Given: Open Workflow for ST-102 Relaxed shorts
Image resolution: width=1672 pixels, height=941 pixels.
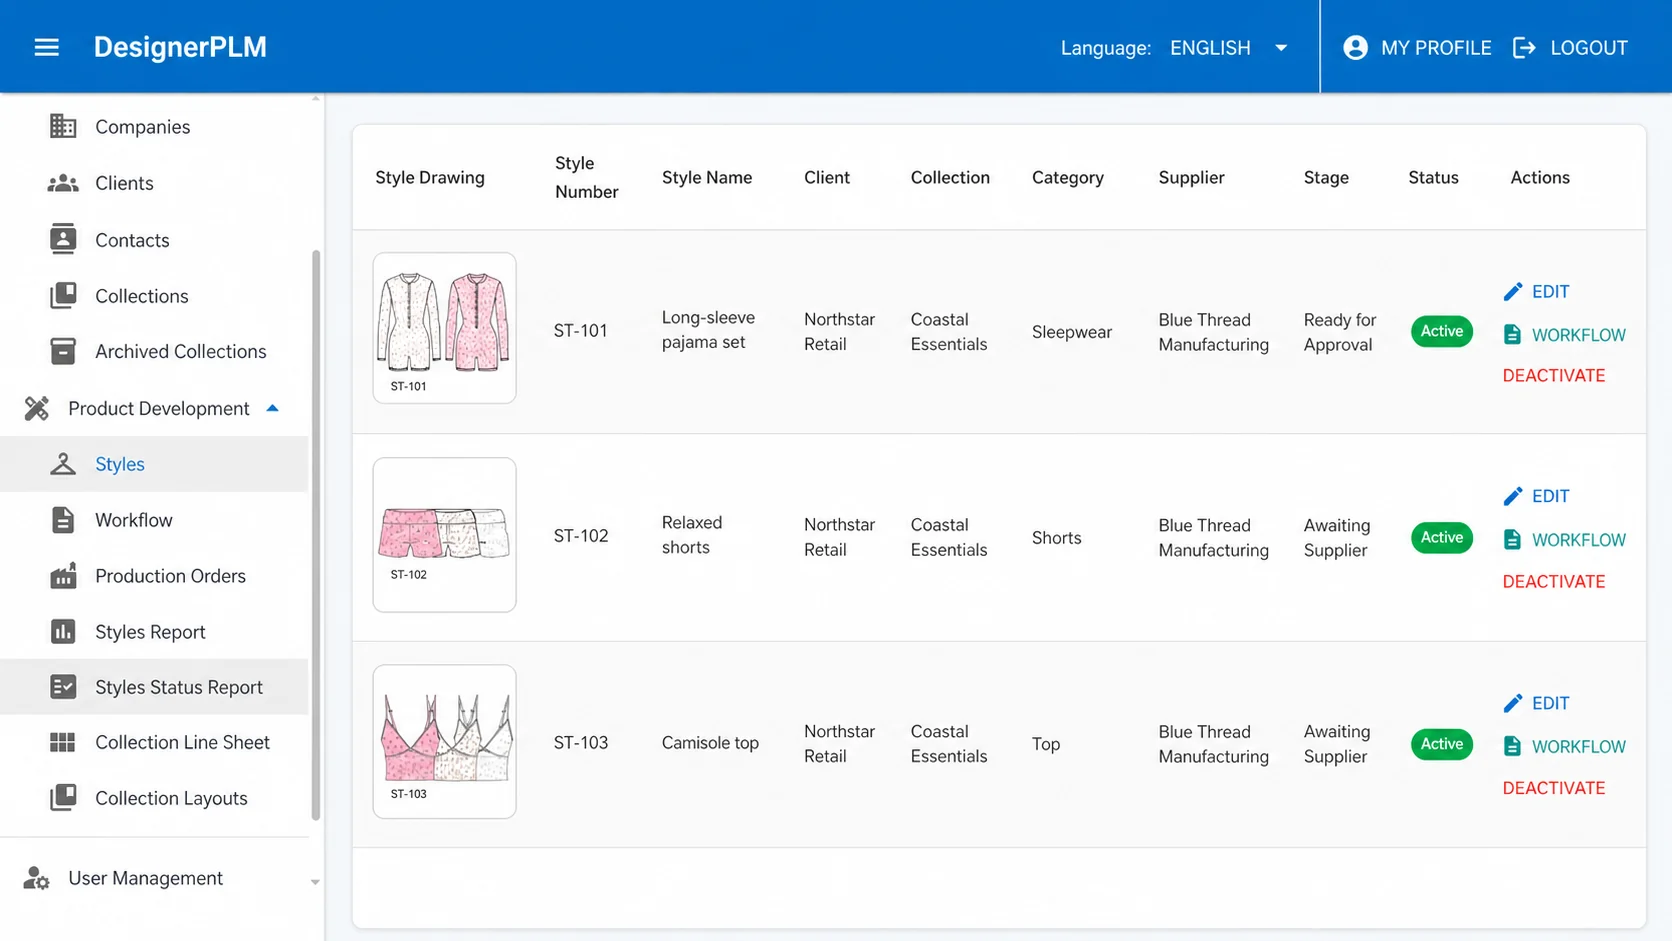Looking at the screenshot, I should [x=1565, y=540].
